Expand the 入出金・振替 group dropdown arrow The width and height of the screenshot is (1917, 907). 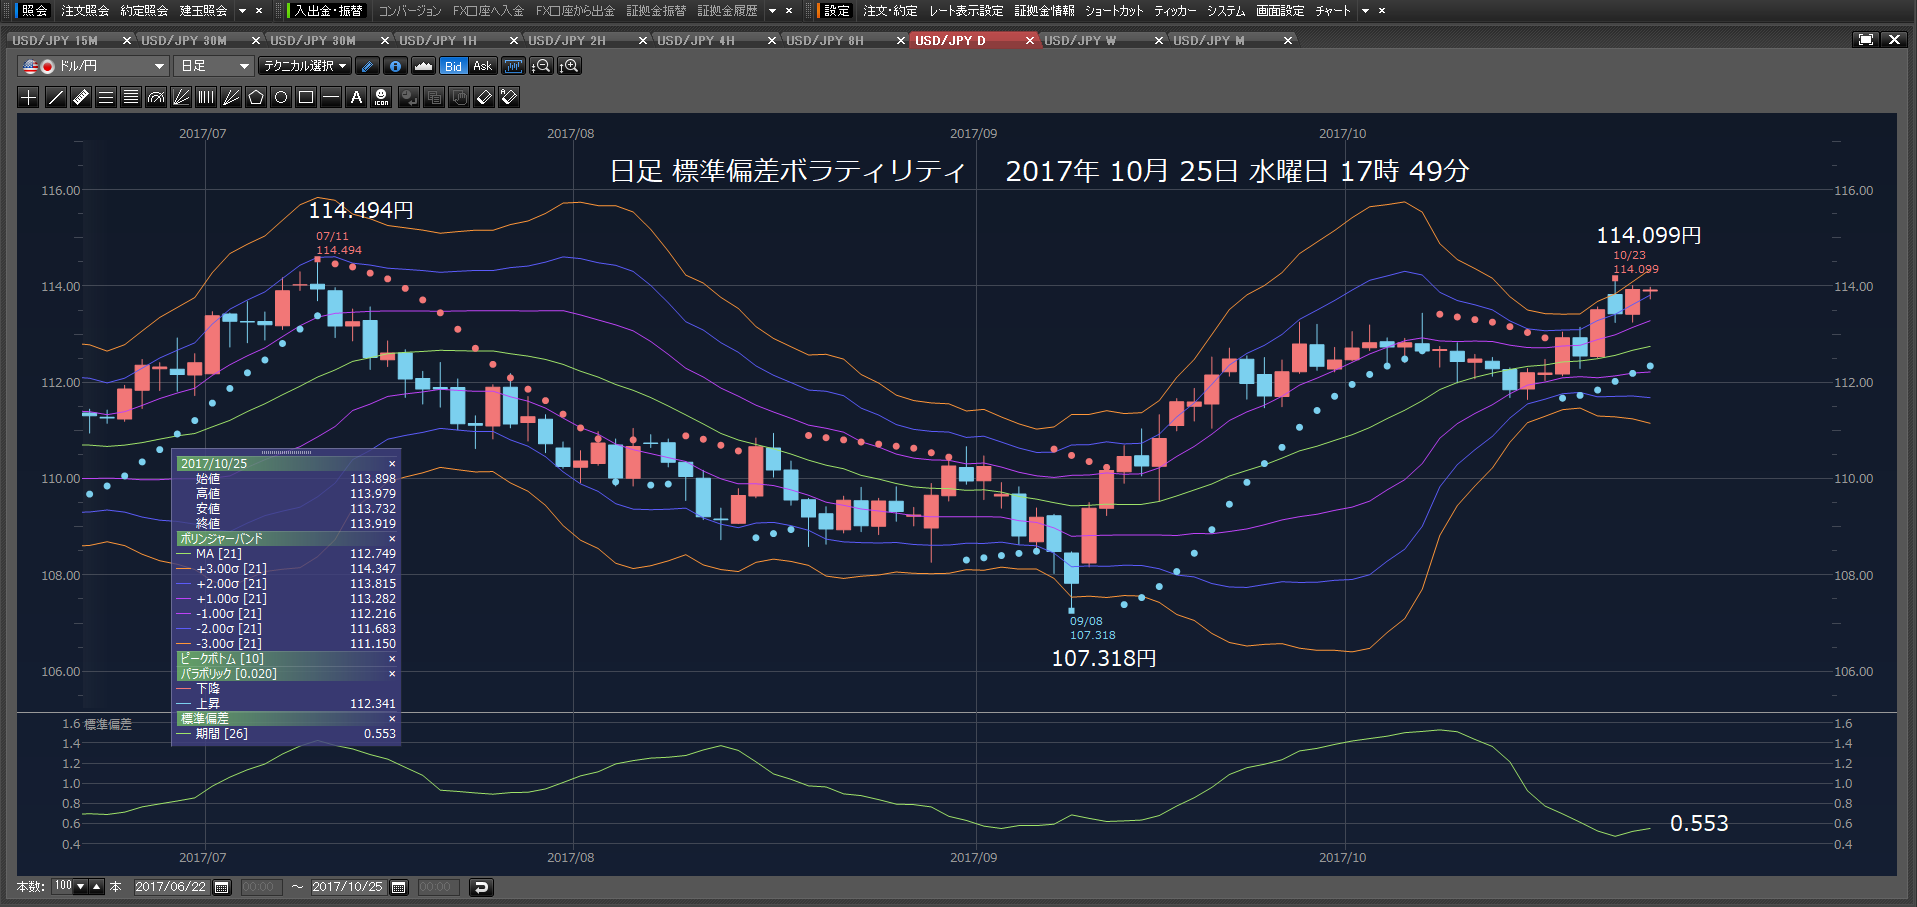coord(773,11)
